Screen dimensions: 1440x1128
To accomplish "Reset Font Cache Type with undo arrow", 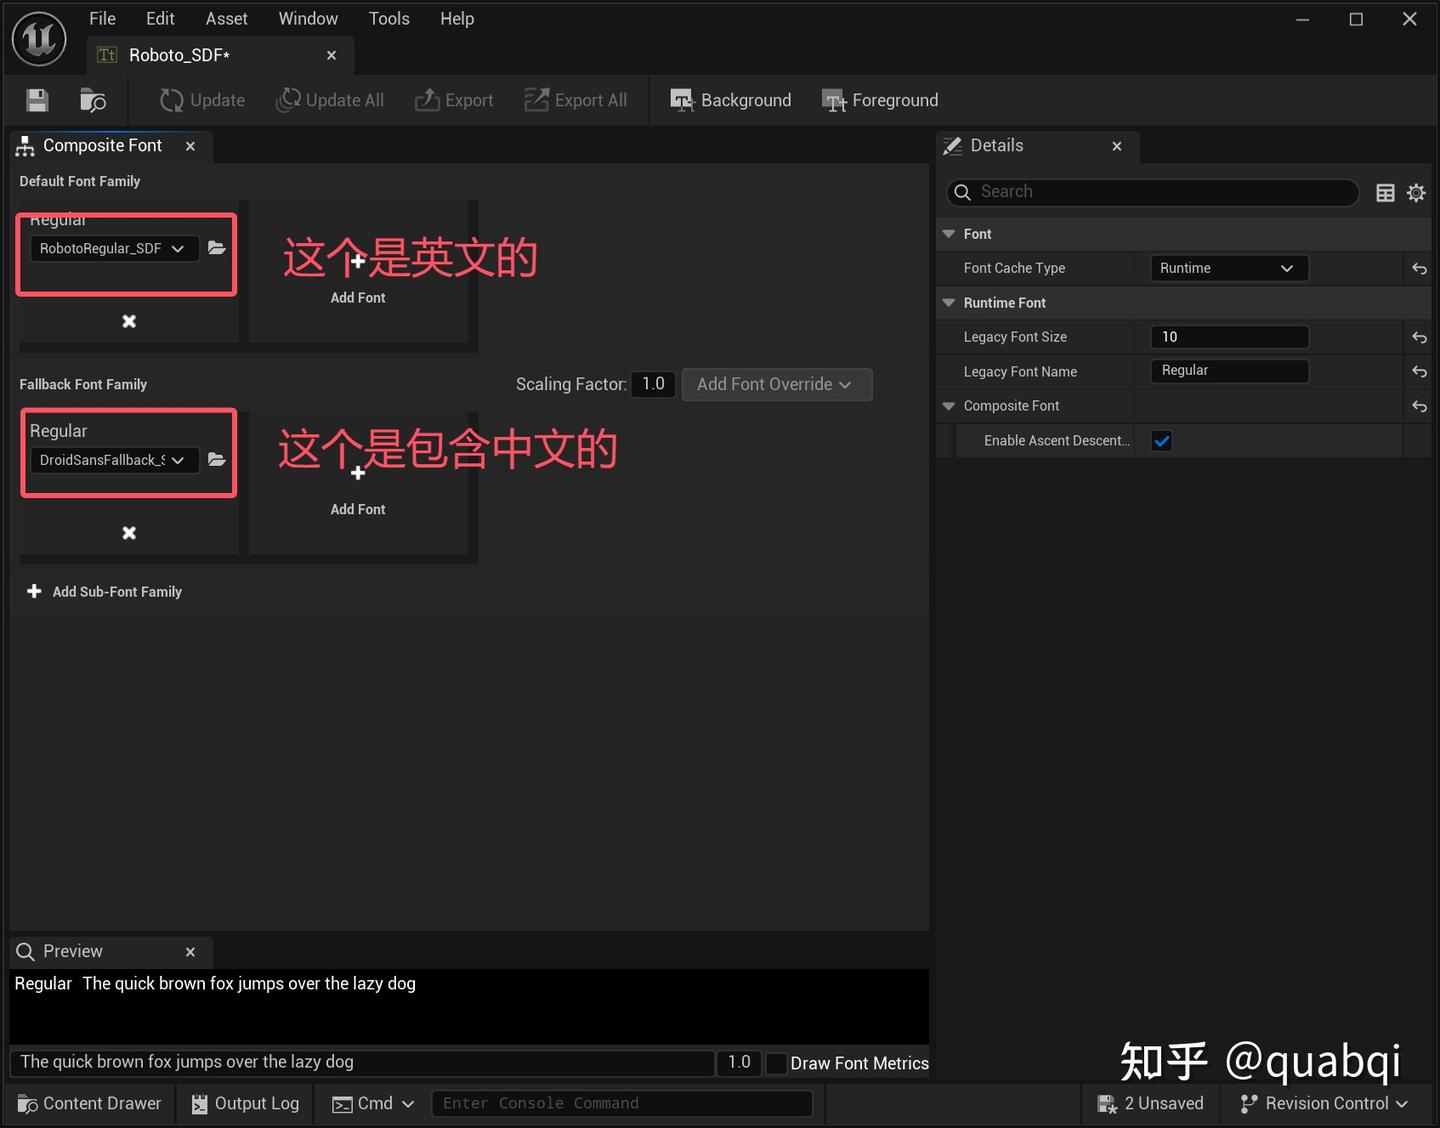I will click(x=1419, y=268).
